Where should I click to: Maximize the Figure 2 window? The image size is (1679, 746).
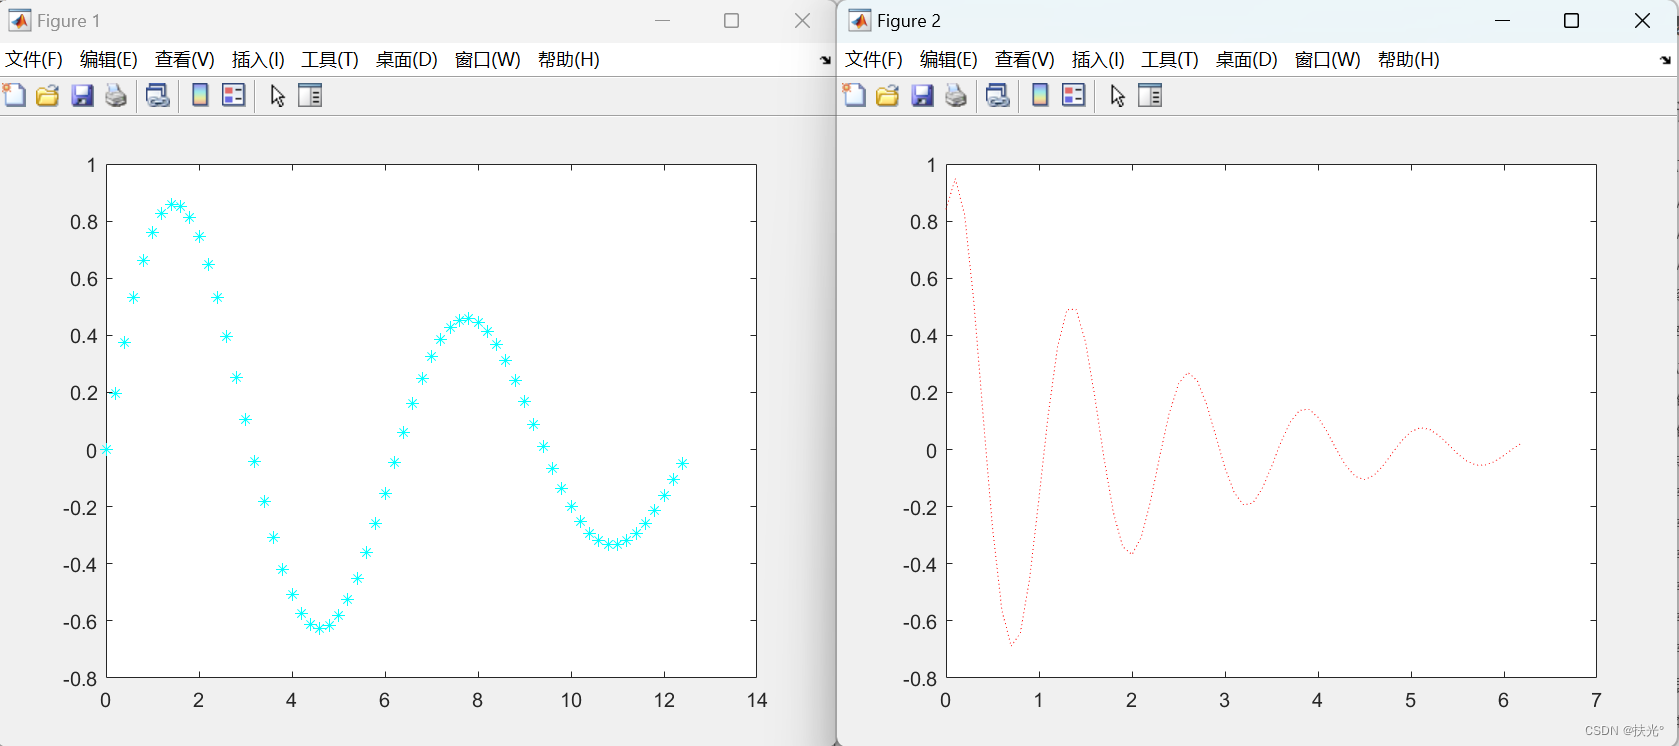coord(1571,20)
